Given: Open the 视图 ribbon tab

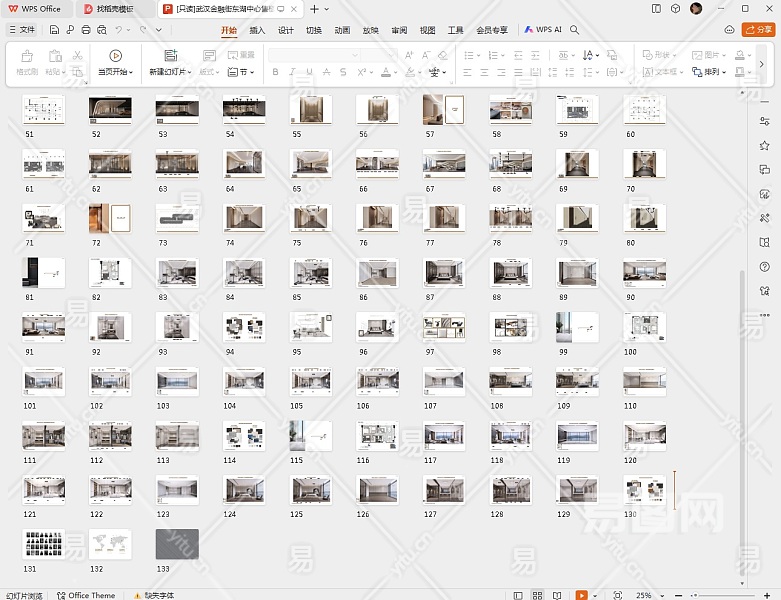Looking at the screenshot, I should pos(427,30).
